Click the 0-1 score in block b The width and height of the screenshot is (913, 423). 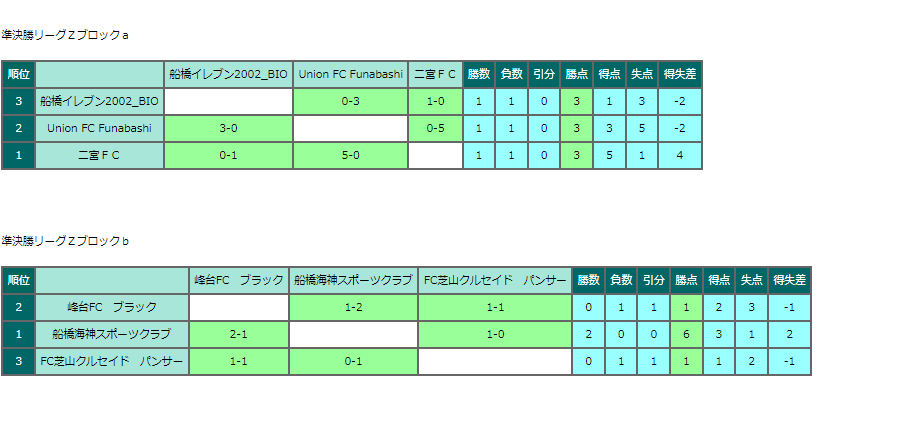[353, 362]
